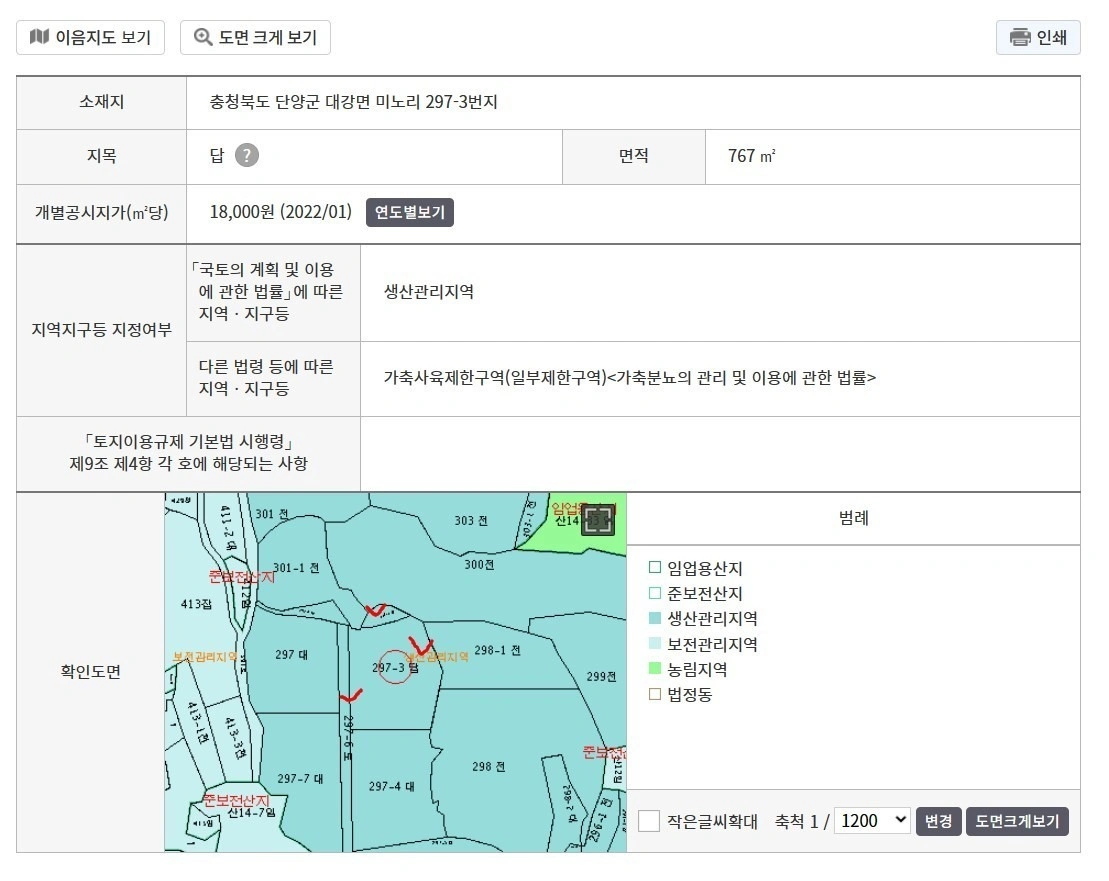The image size is (1109, 881).
Task: Click the 도면크게보기 button below legend
Action: [1017, 821]
